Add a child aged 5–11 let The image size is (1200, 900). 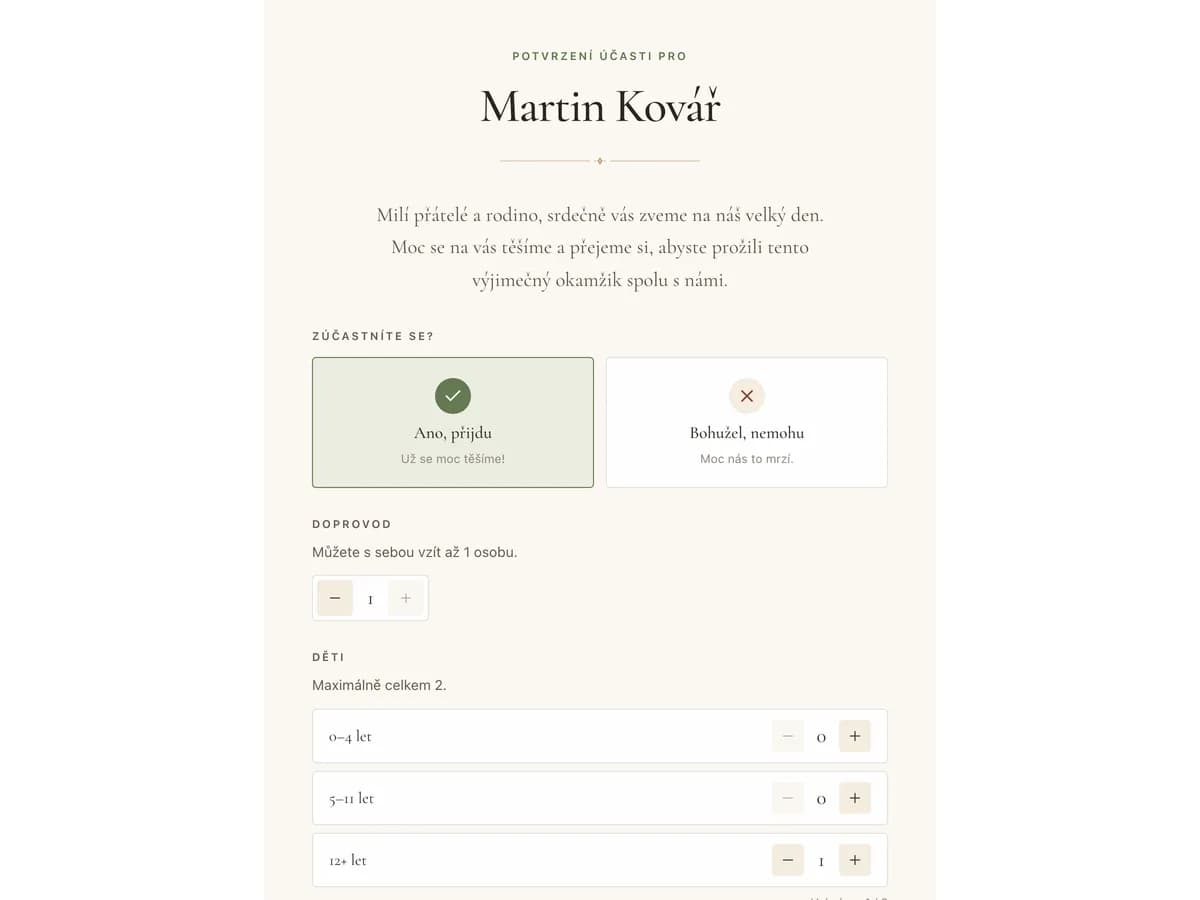click(x=855, y=798)
